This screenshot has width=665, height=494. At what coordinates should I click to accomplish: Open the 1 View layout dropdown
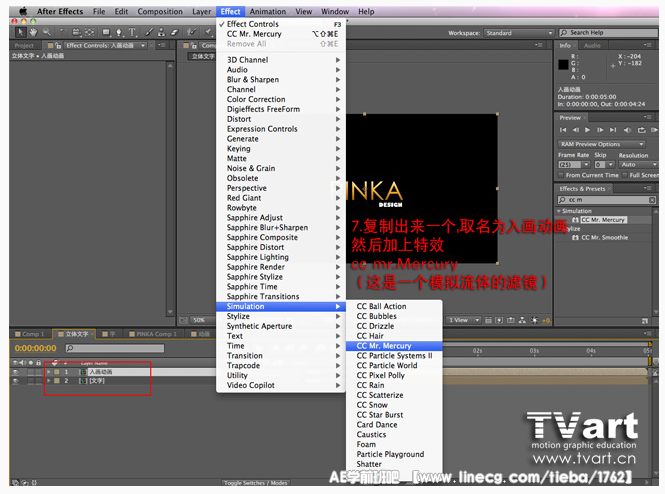[464, 320]
